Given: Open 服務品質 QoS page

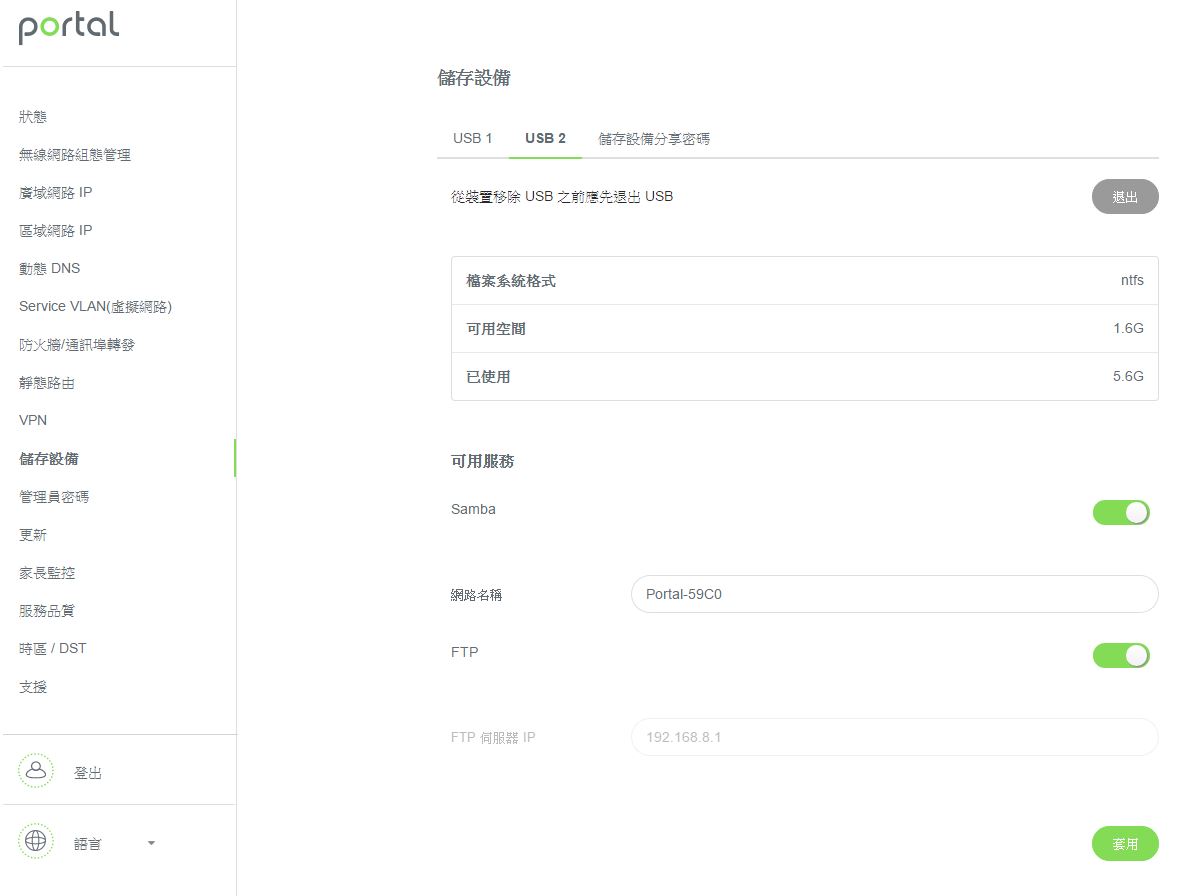Looking at the screenshot, I should coord(47,611).
